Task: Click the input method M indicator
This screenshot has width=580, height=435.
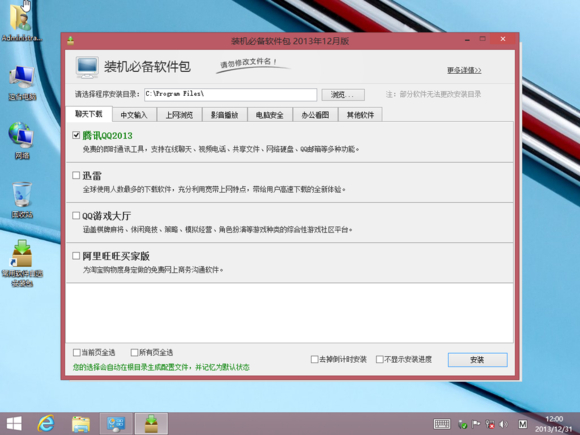Action: pyautogui.click(x=523, y=424)
